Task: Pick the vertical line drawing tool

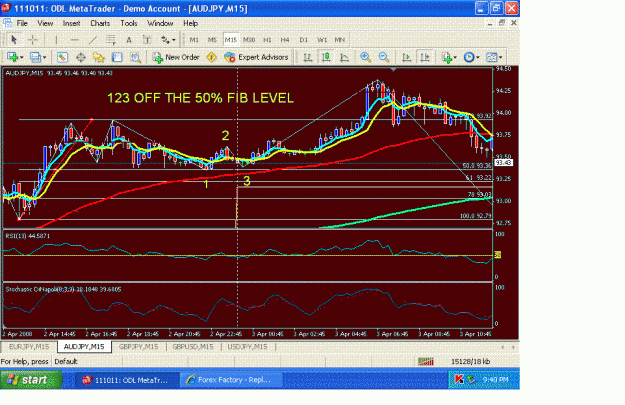Action: 56,39
